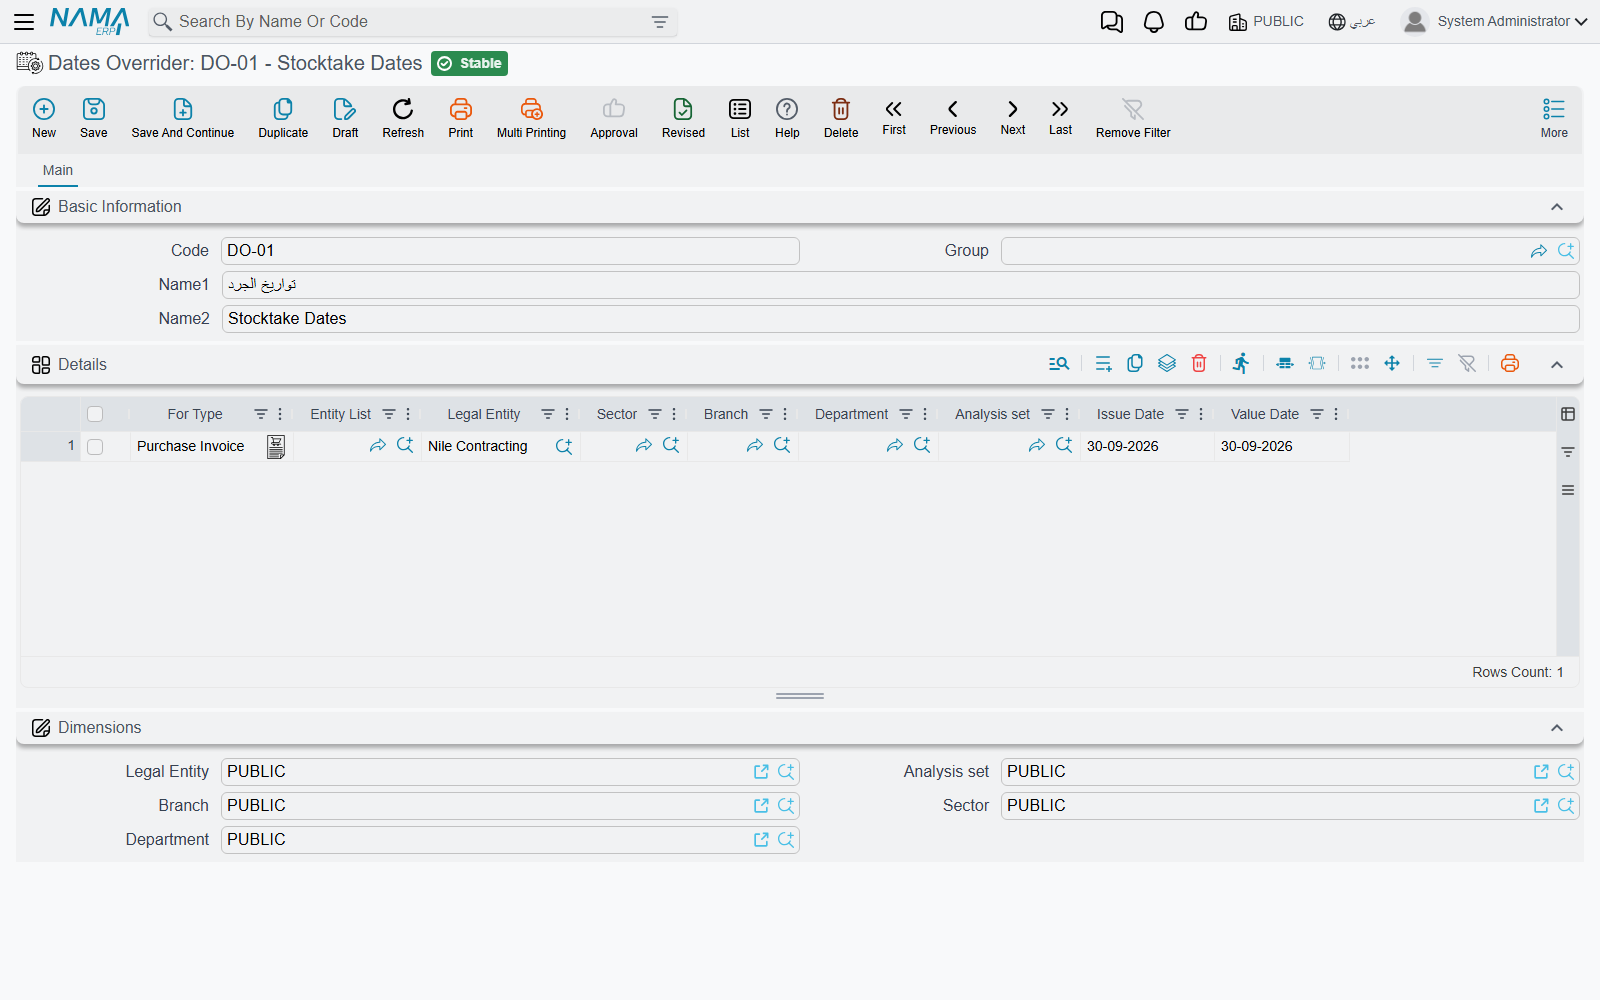The width and height of the screenshot is (1600, 1000).
Task: Tick the select-all checkbox in Details header
Action: pyautogui.click(x=95, y=414)
